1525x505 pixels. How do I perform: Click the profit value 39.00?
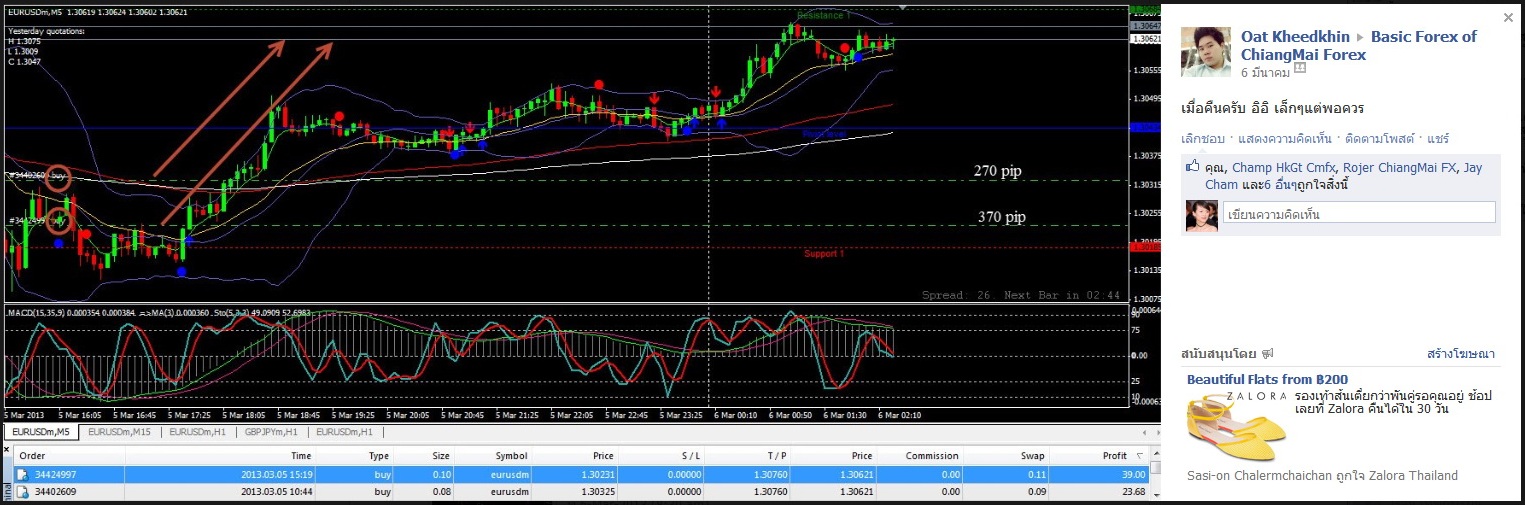pos(1133,473)
